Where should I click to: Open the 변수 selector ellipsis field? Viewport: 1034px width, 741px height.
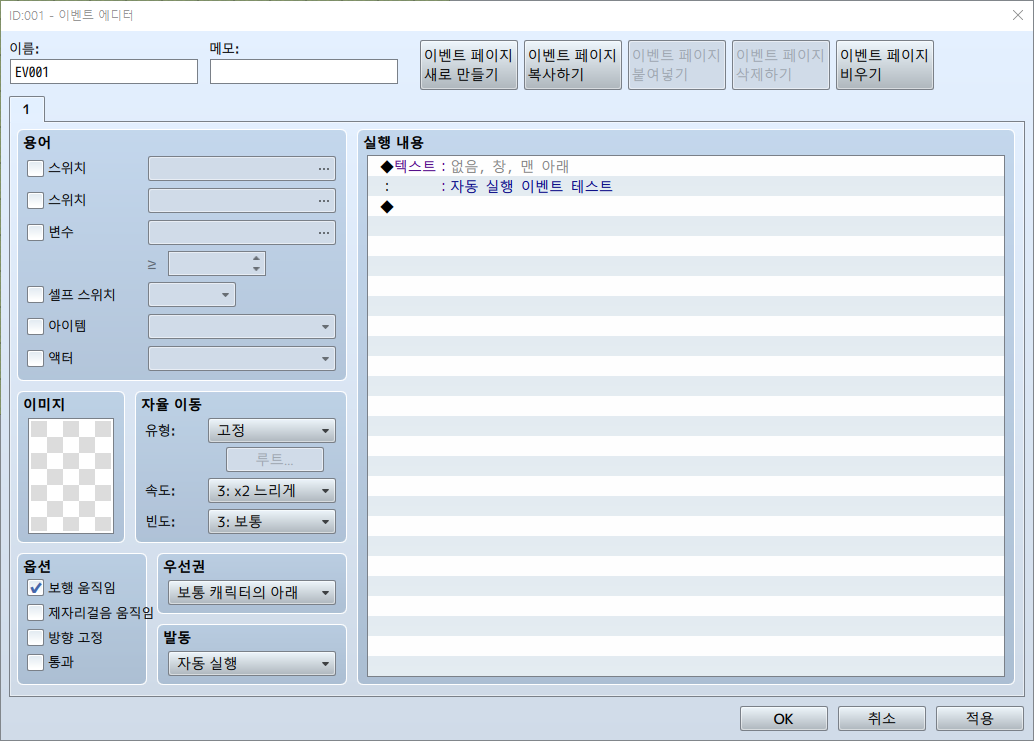(242, 232)
